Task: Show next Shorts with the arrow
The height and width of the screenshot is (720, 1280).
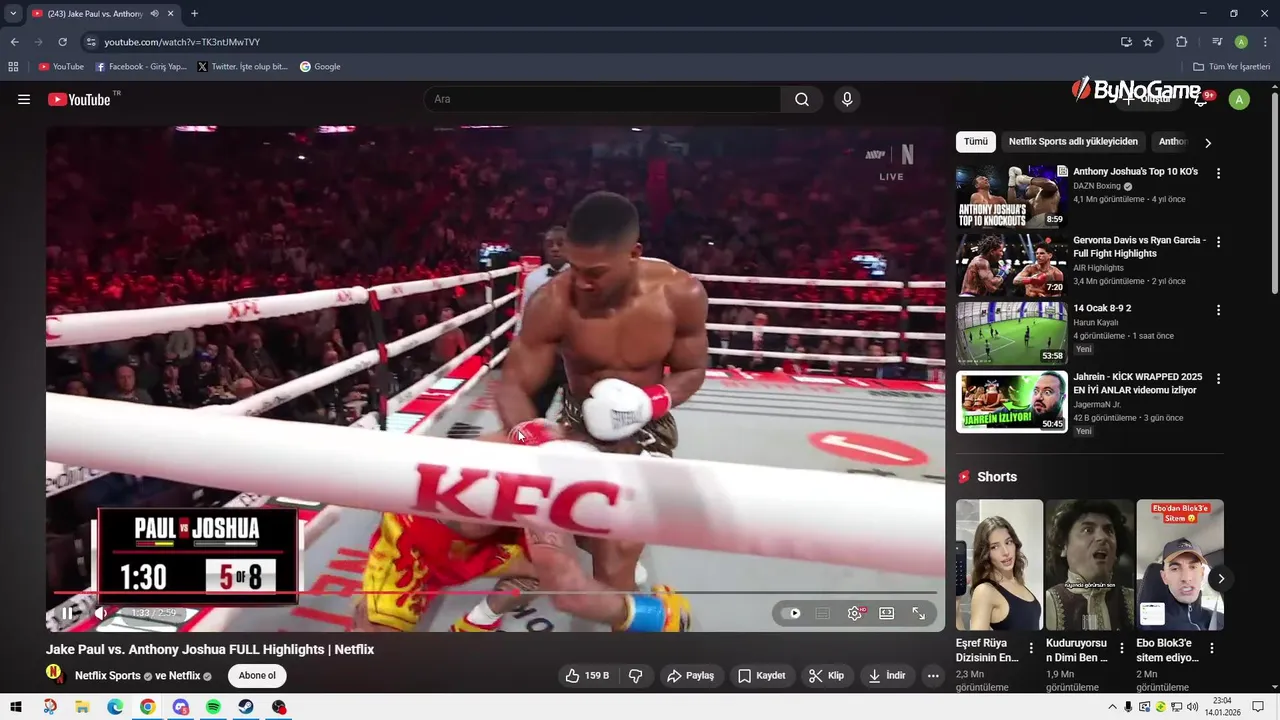Action: coord(1221,579)
